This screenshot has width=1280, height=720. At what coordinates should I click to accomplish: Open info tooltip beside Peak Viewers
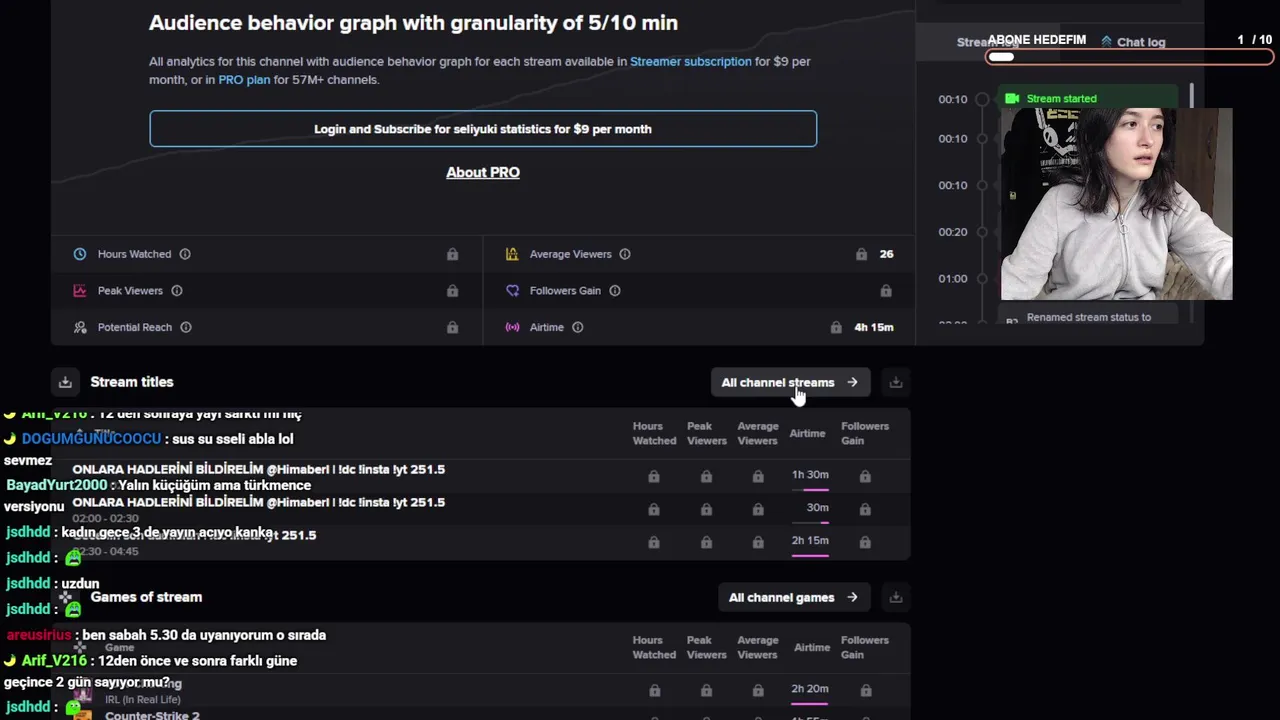[177, 291]
